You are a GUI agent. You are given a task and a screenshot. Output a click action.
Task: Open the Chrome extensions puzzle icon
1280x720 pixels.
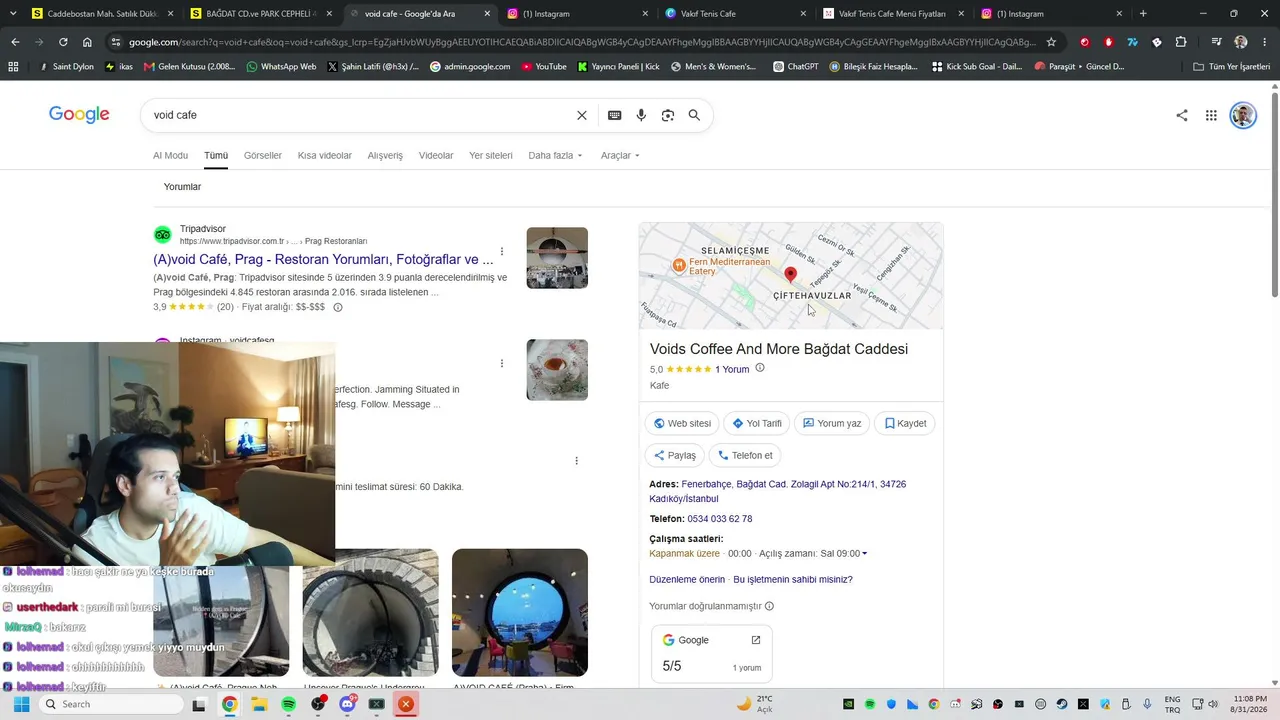(x=1181, y=42)
